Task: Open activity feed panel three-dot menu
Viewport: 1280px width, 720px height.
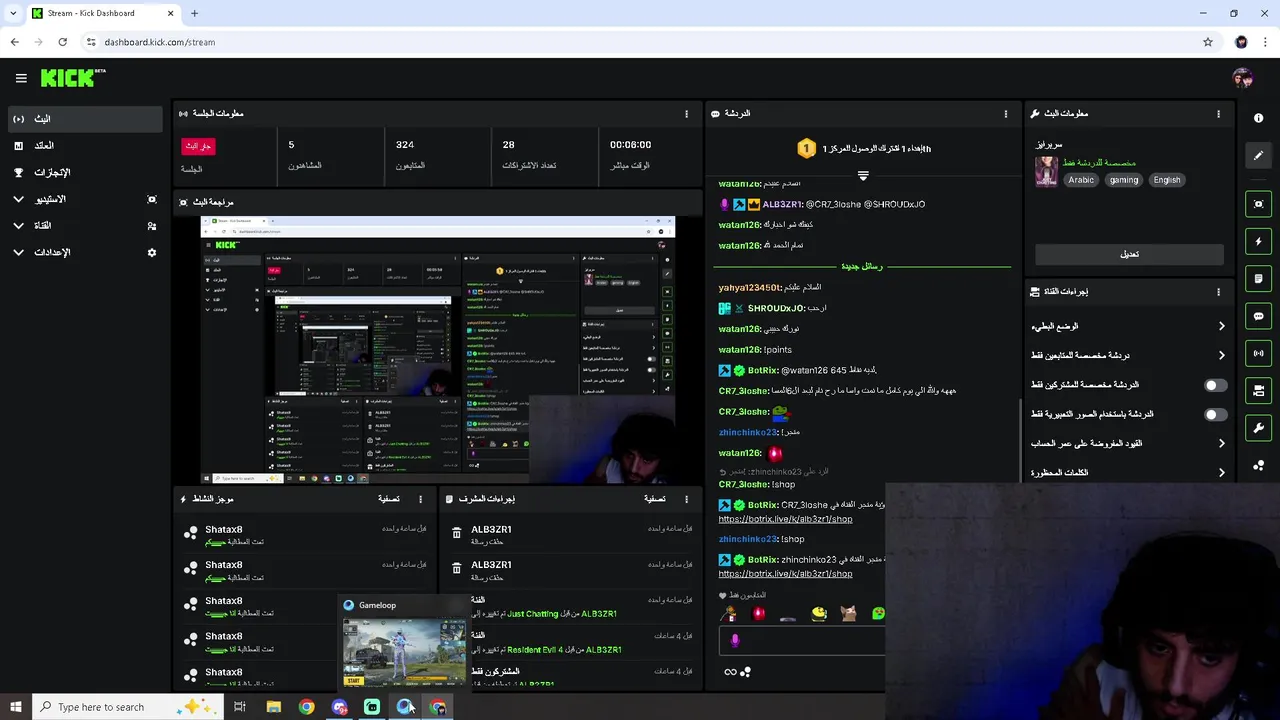Action: [420, 499]
